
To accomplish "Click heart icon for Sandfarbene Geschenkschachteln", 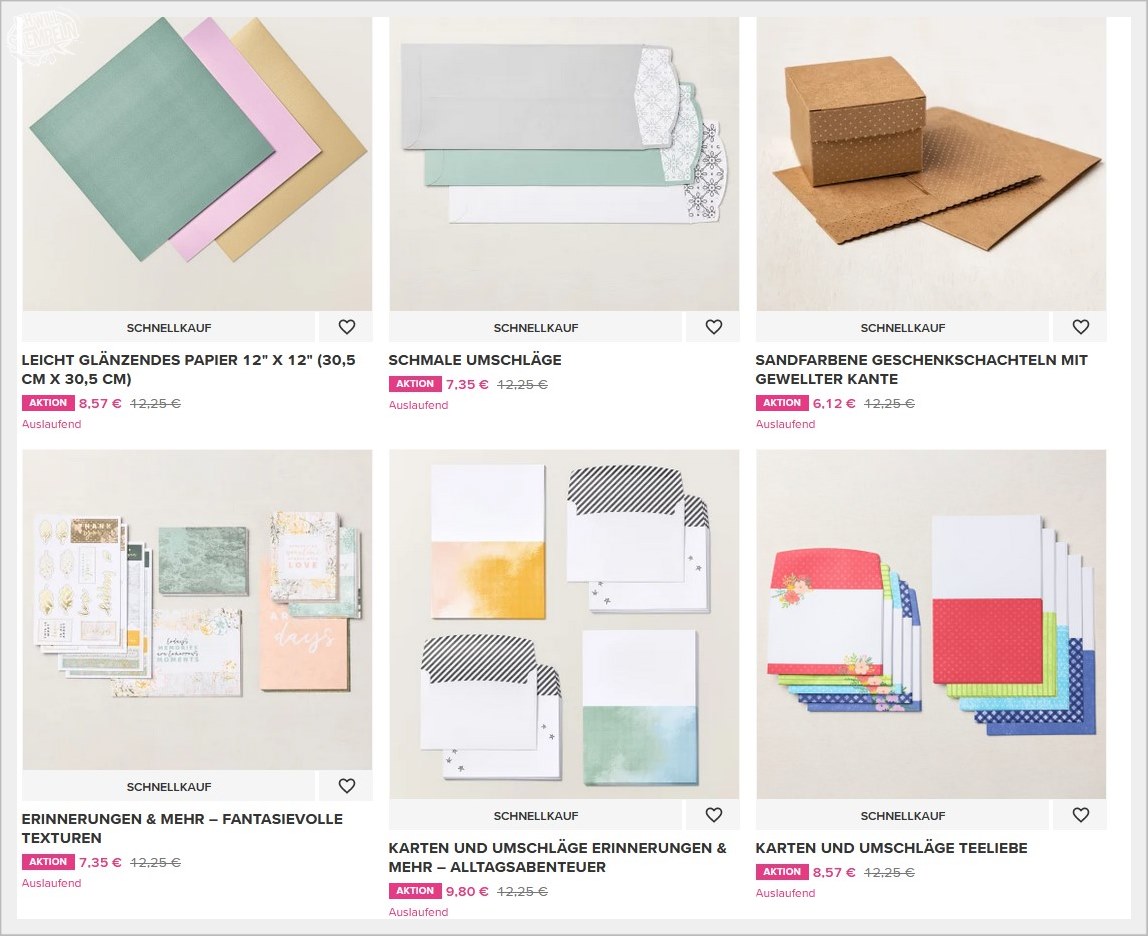I will coord(1081,327).
